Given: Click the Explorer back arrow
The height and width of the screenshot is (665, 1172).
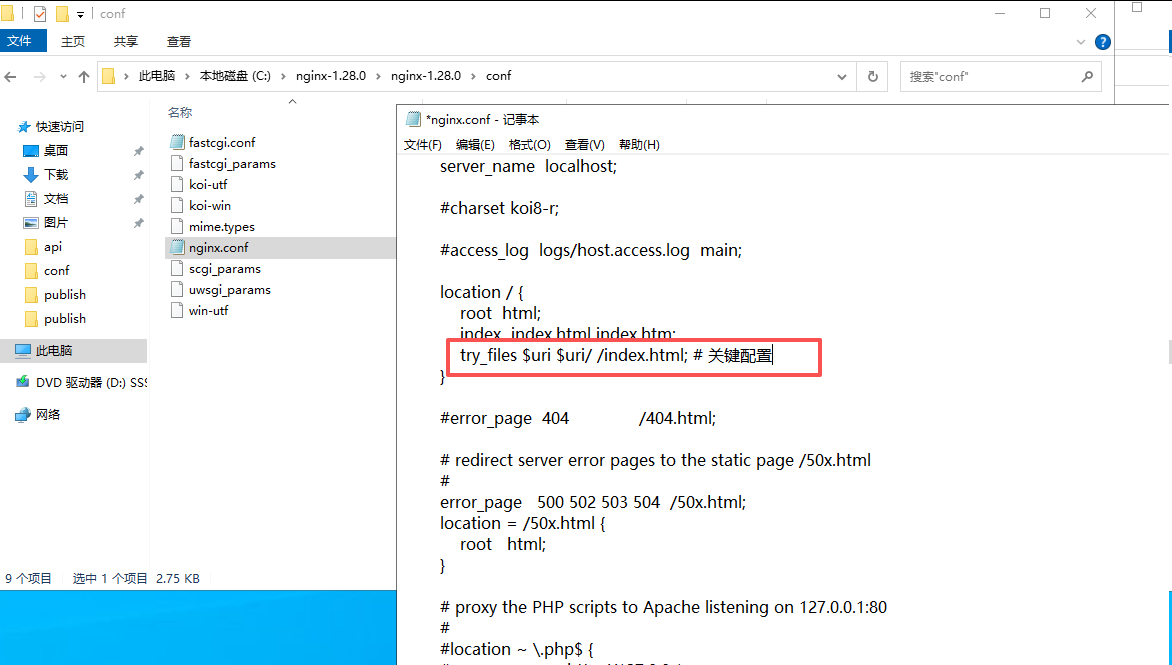Looking at the screenshot, I should pos(10,76).
